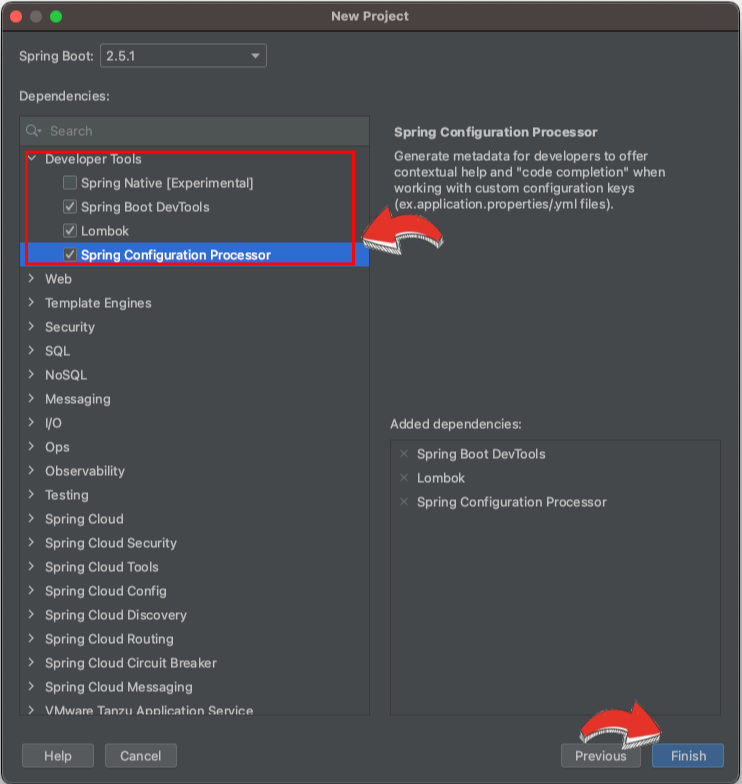Go back with the Previous button
This screenshot has height=784, width=742.
(600, 756)
